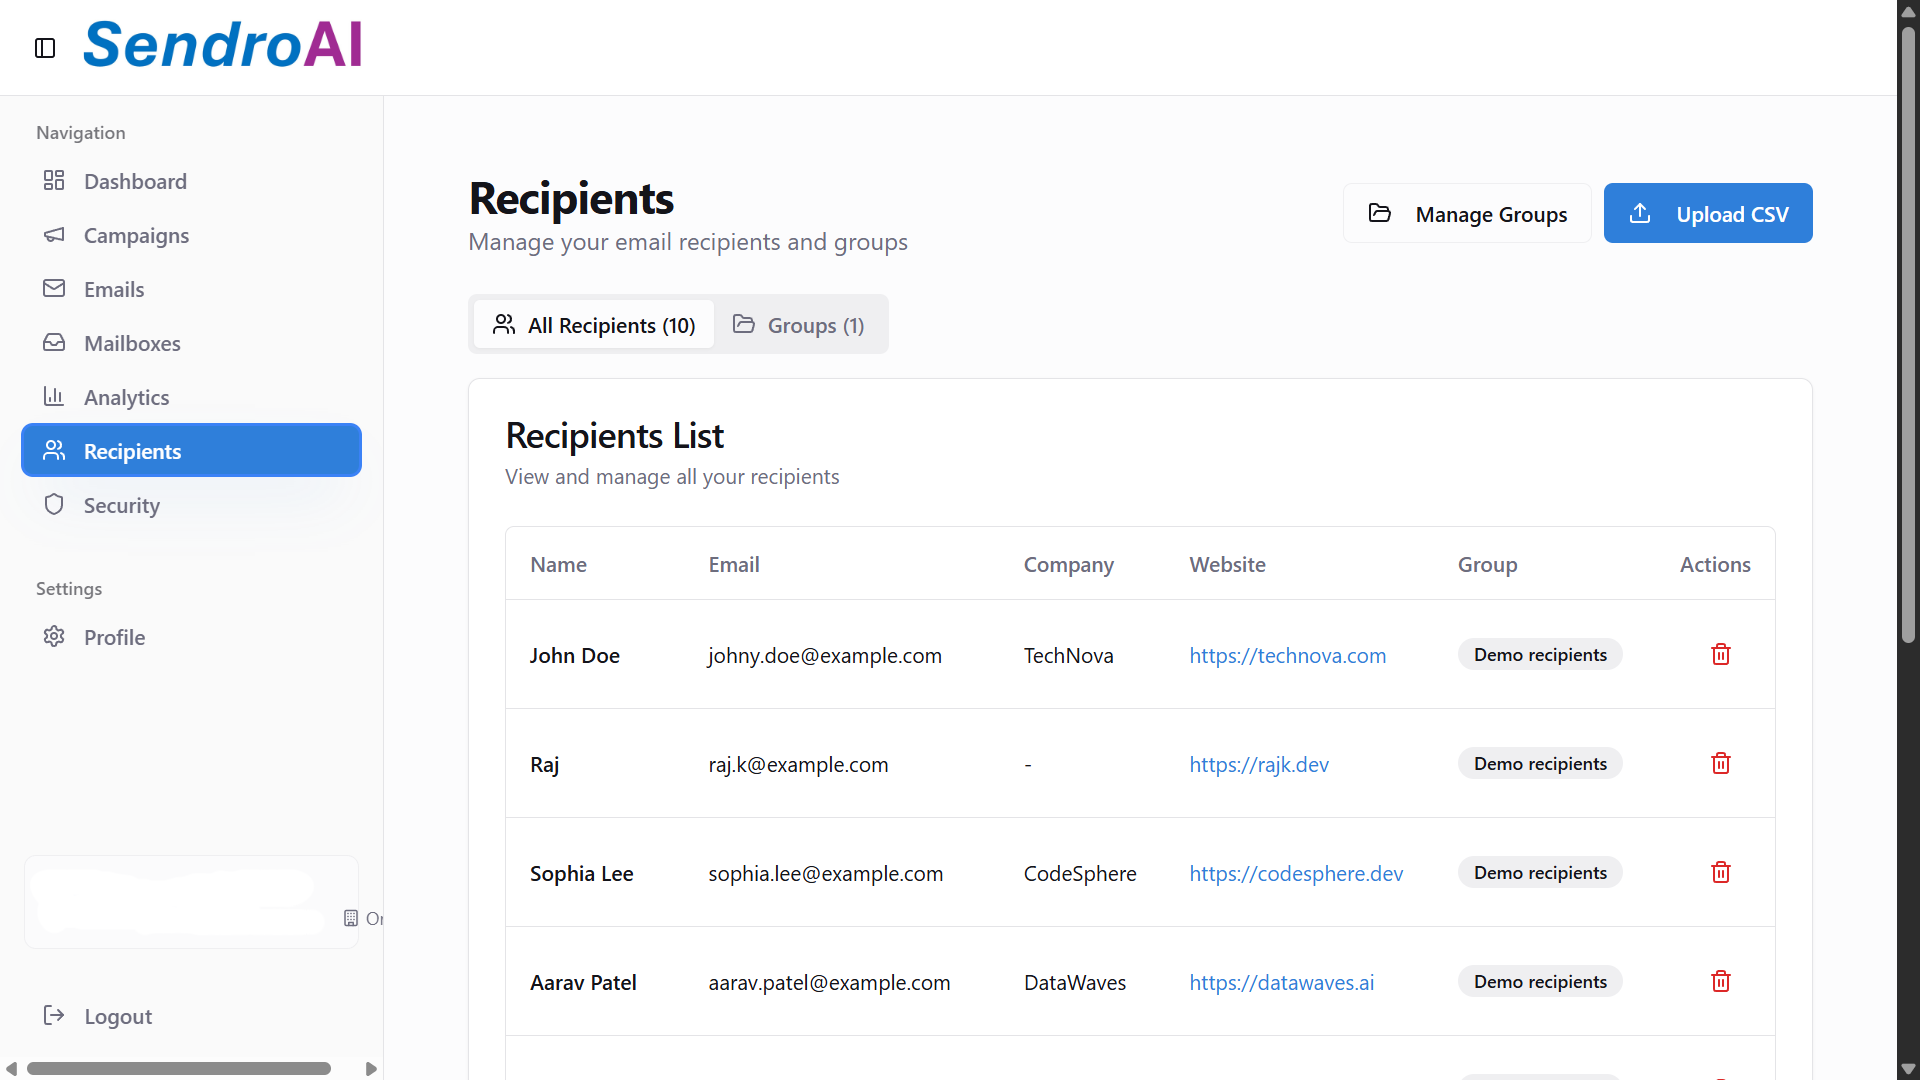
Task: Open the https://datawaves.ai website link
Action: coord(1281,982)
